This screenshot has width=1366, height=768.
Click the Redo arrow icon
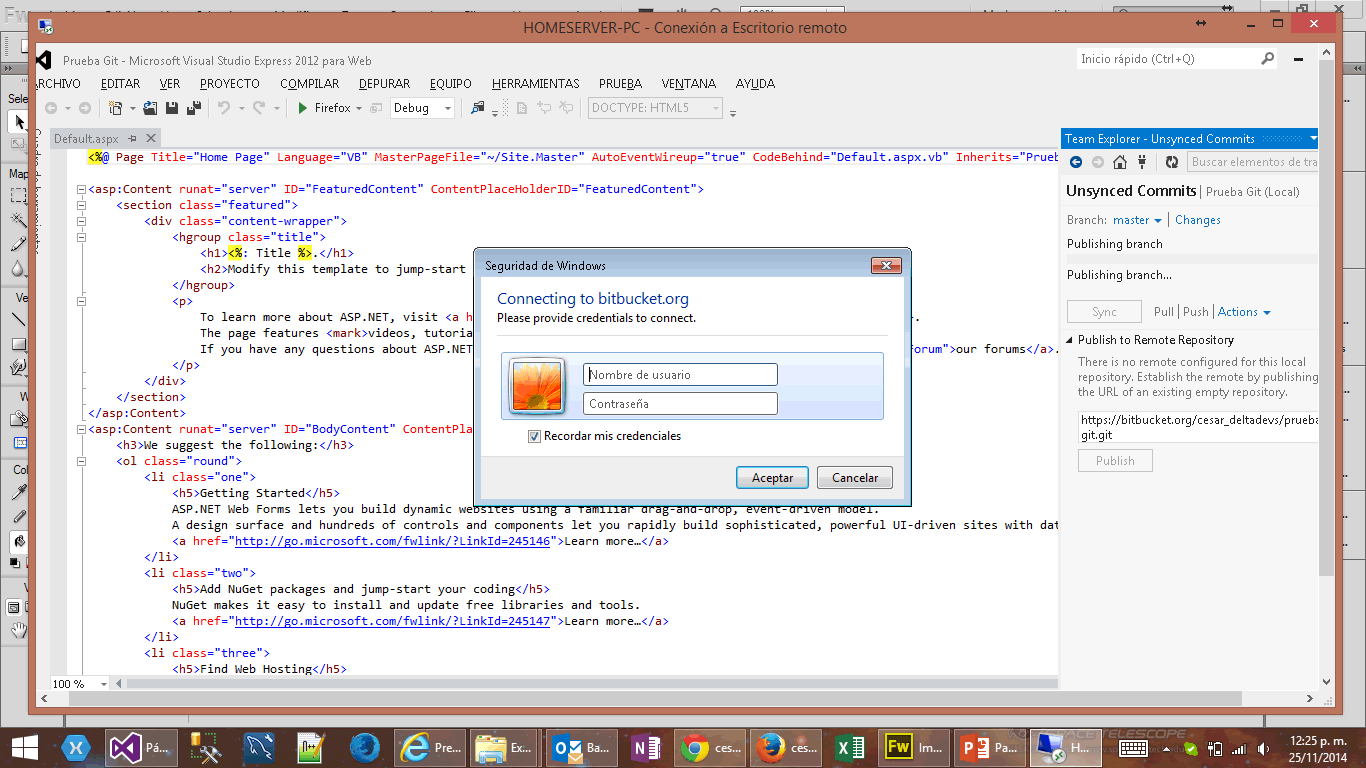coord(259,108)
